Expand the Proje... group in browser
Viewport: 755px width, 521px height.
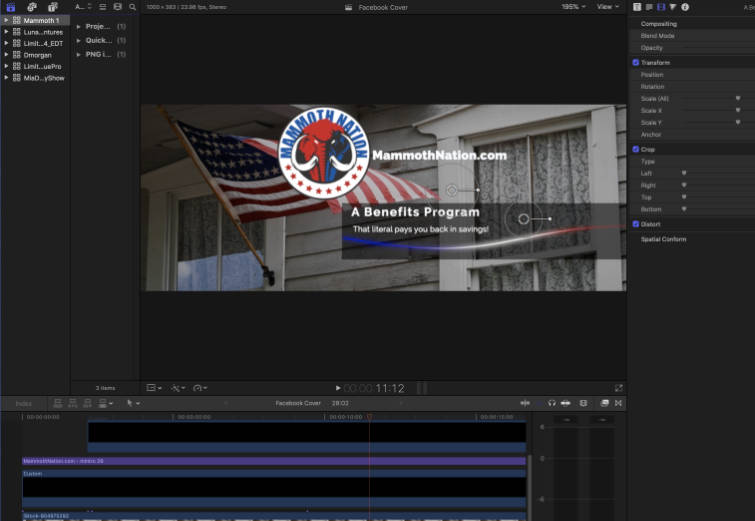[x=78, y=26]
